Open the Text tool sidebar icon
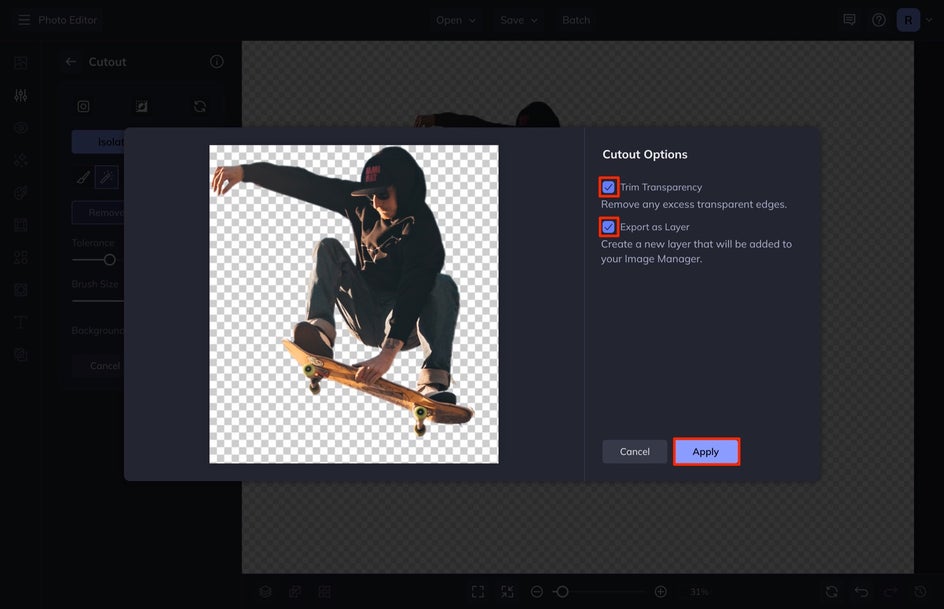 (x=21, y=322)
